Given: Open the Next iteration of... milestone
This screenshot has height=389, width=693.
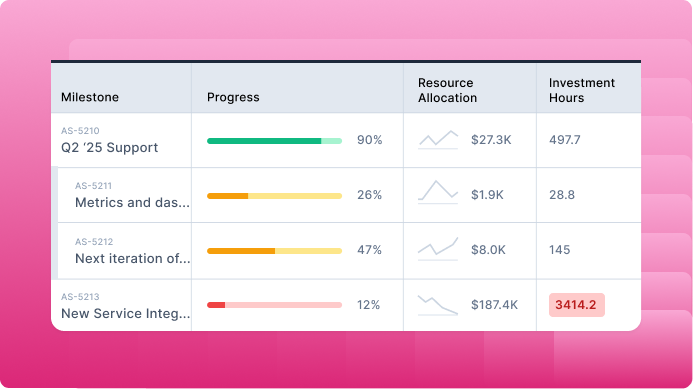Looking at the screenshot, I should (x=133, y=258).
